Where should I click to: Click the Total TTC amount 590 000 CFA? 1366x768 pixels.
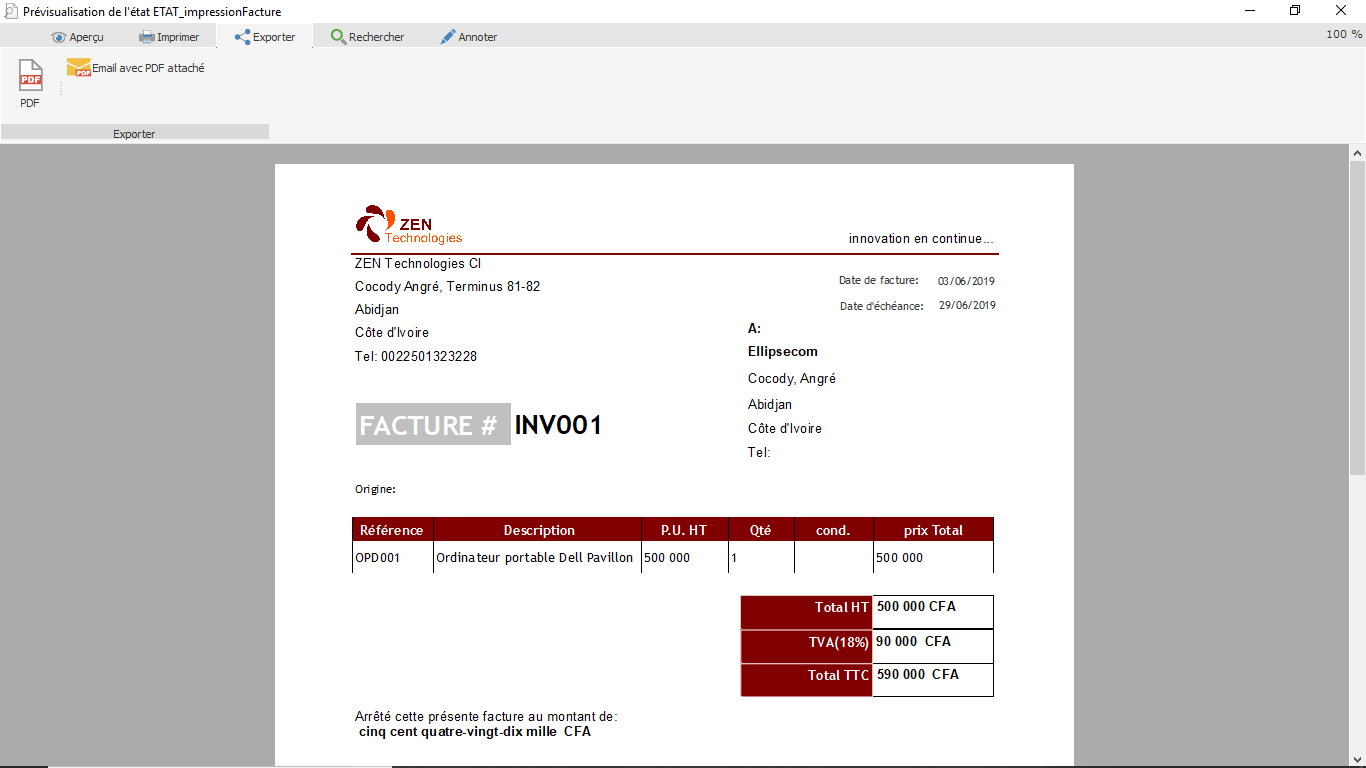click(918, 675)
